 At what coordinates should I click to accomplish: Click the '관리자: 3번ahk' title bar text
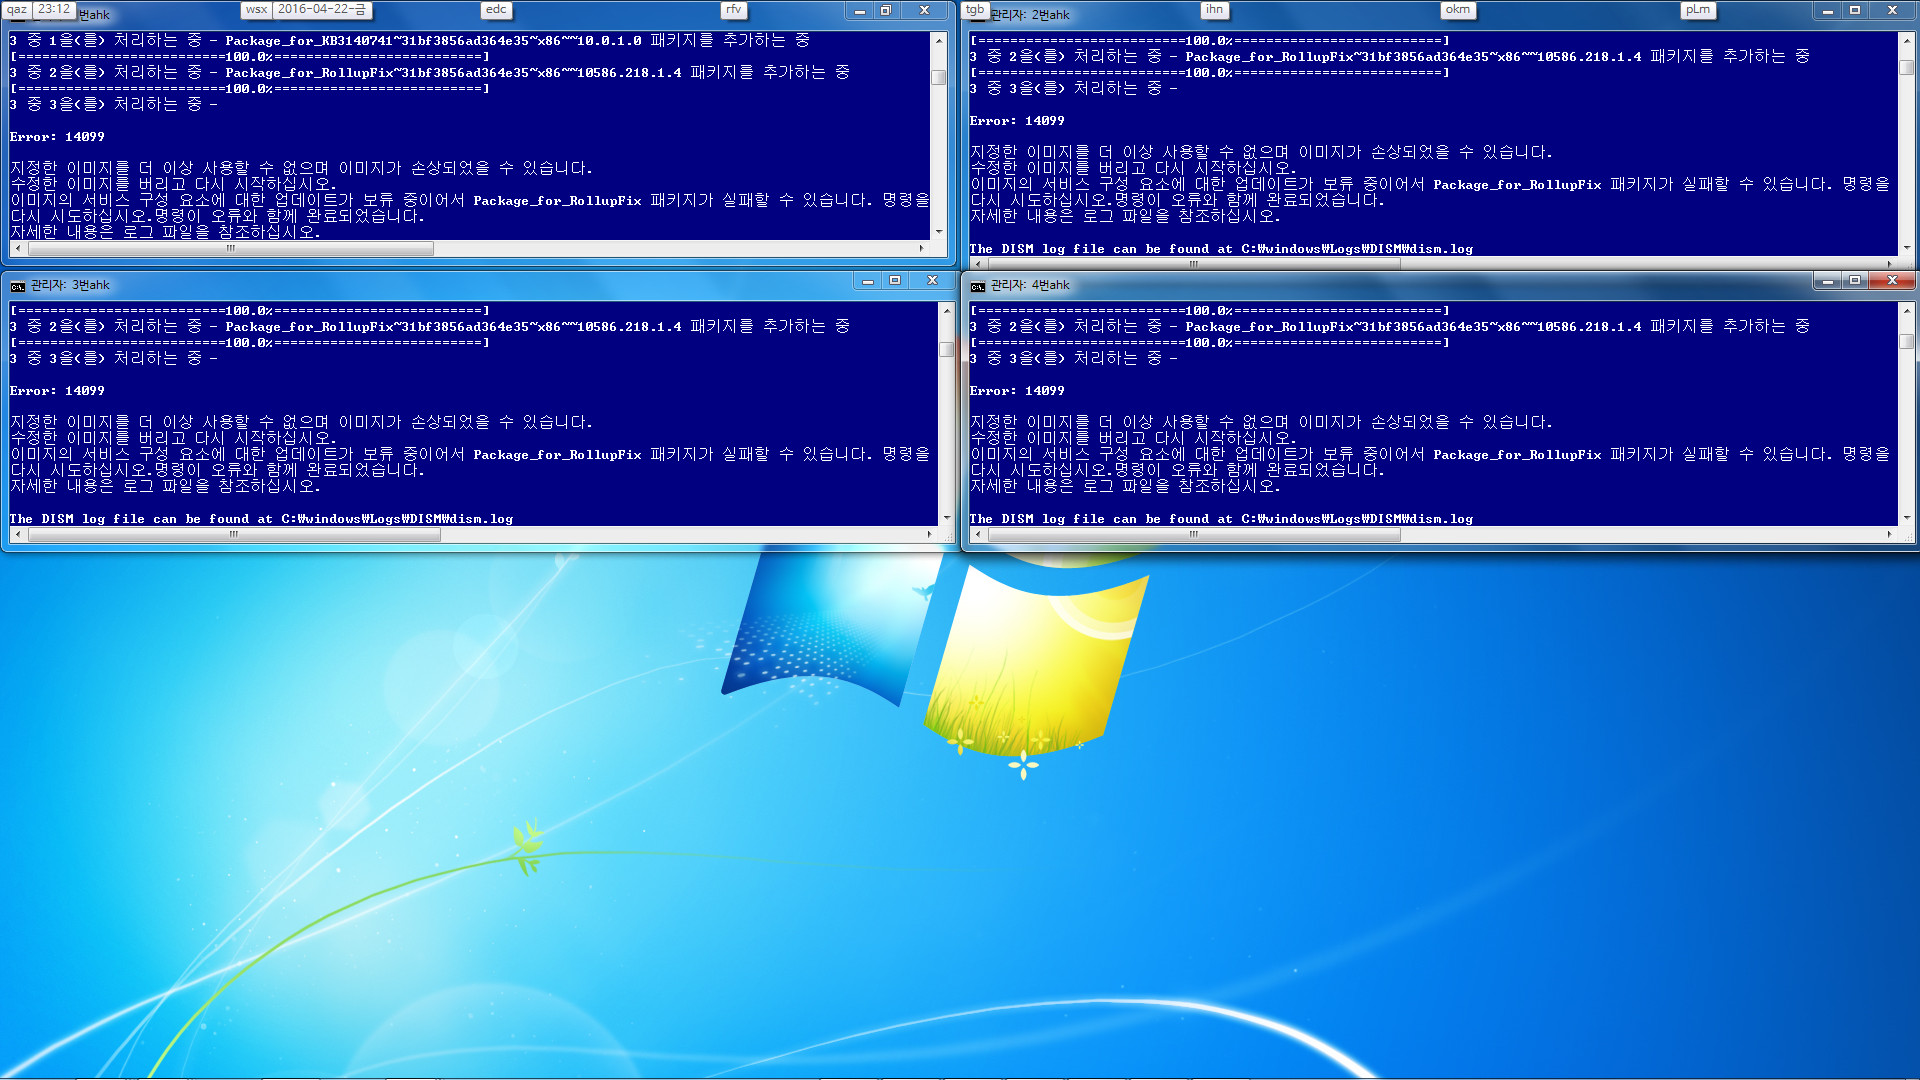coord(70,286)
